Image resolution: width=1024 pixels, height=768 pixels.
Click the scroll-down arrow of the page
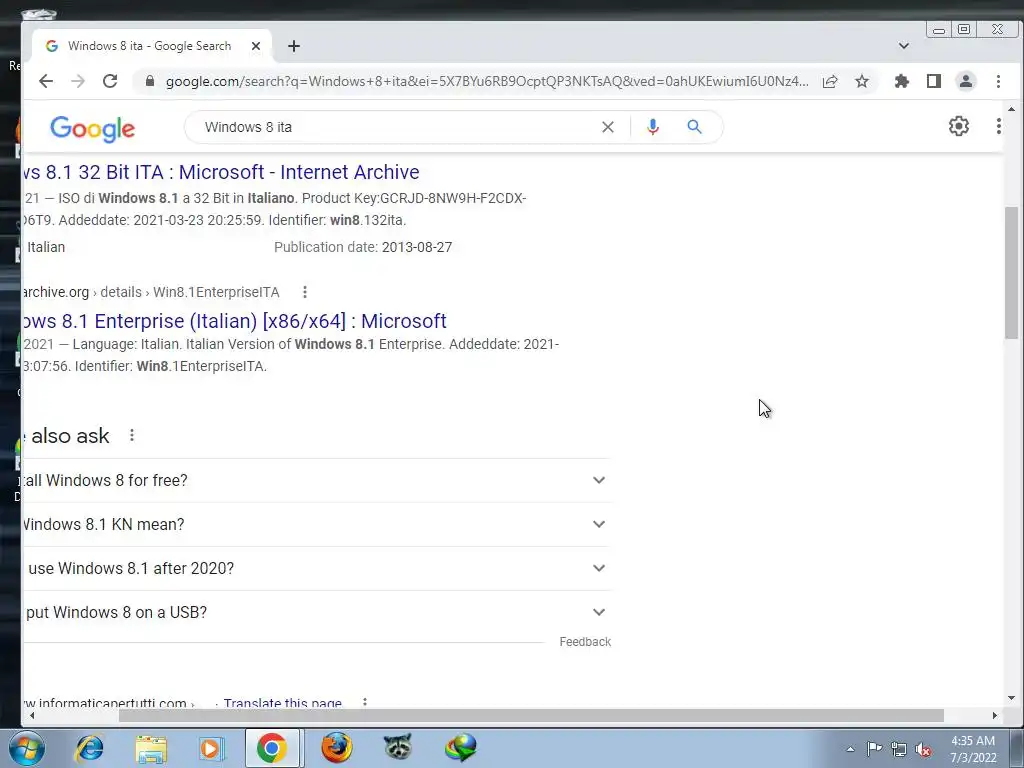pos(1011,698)
